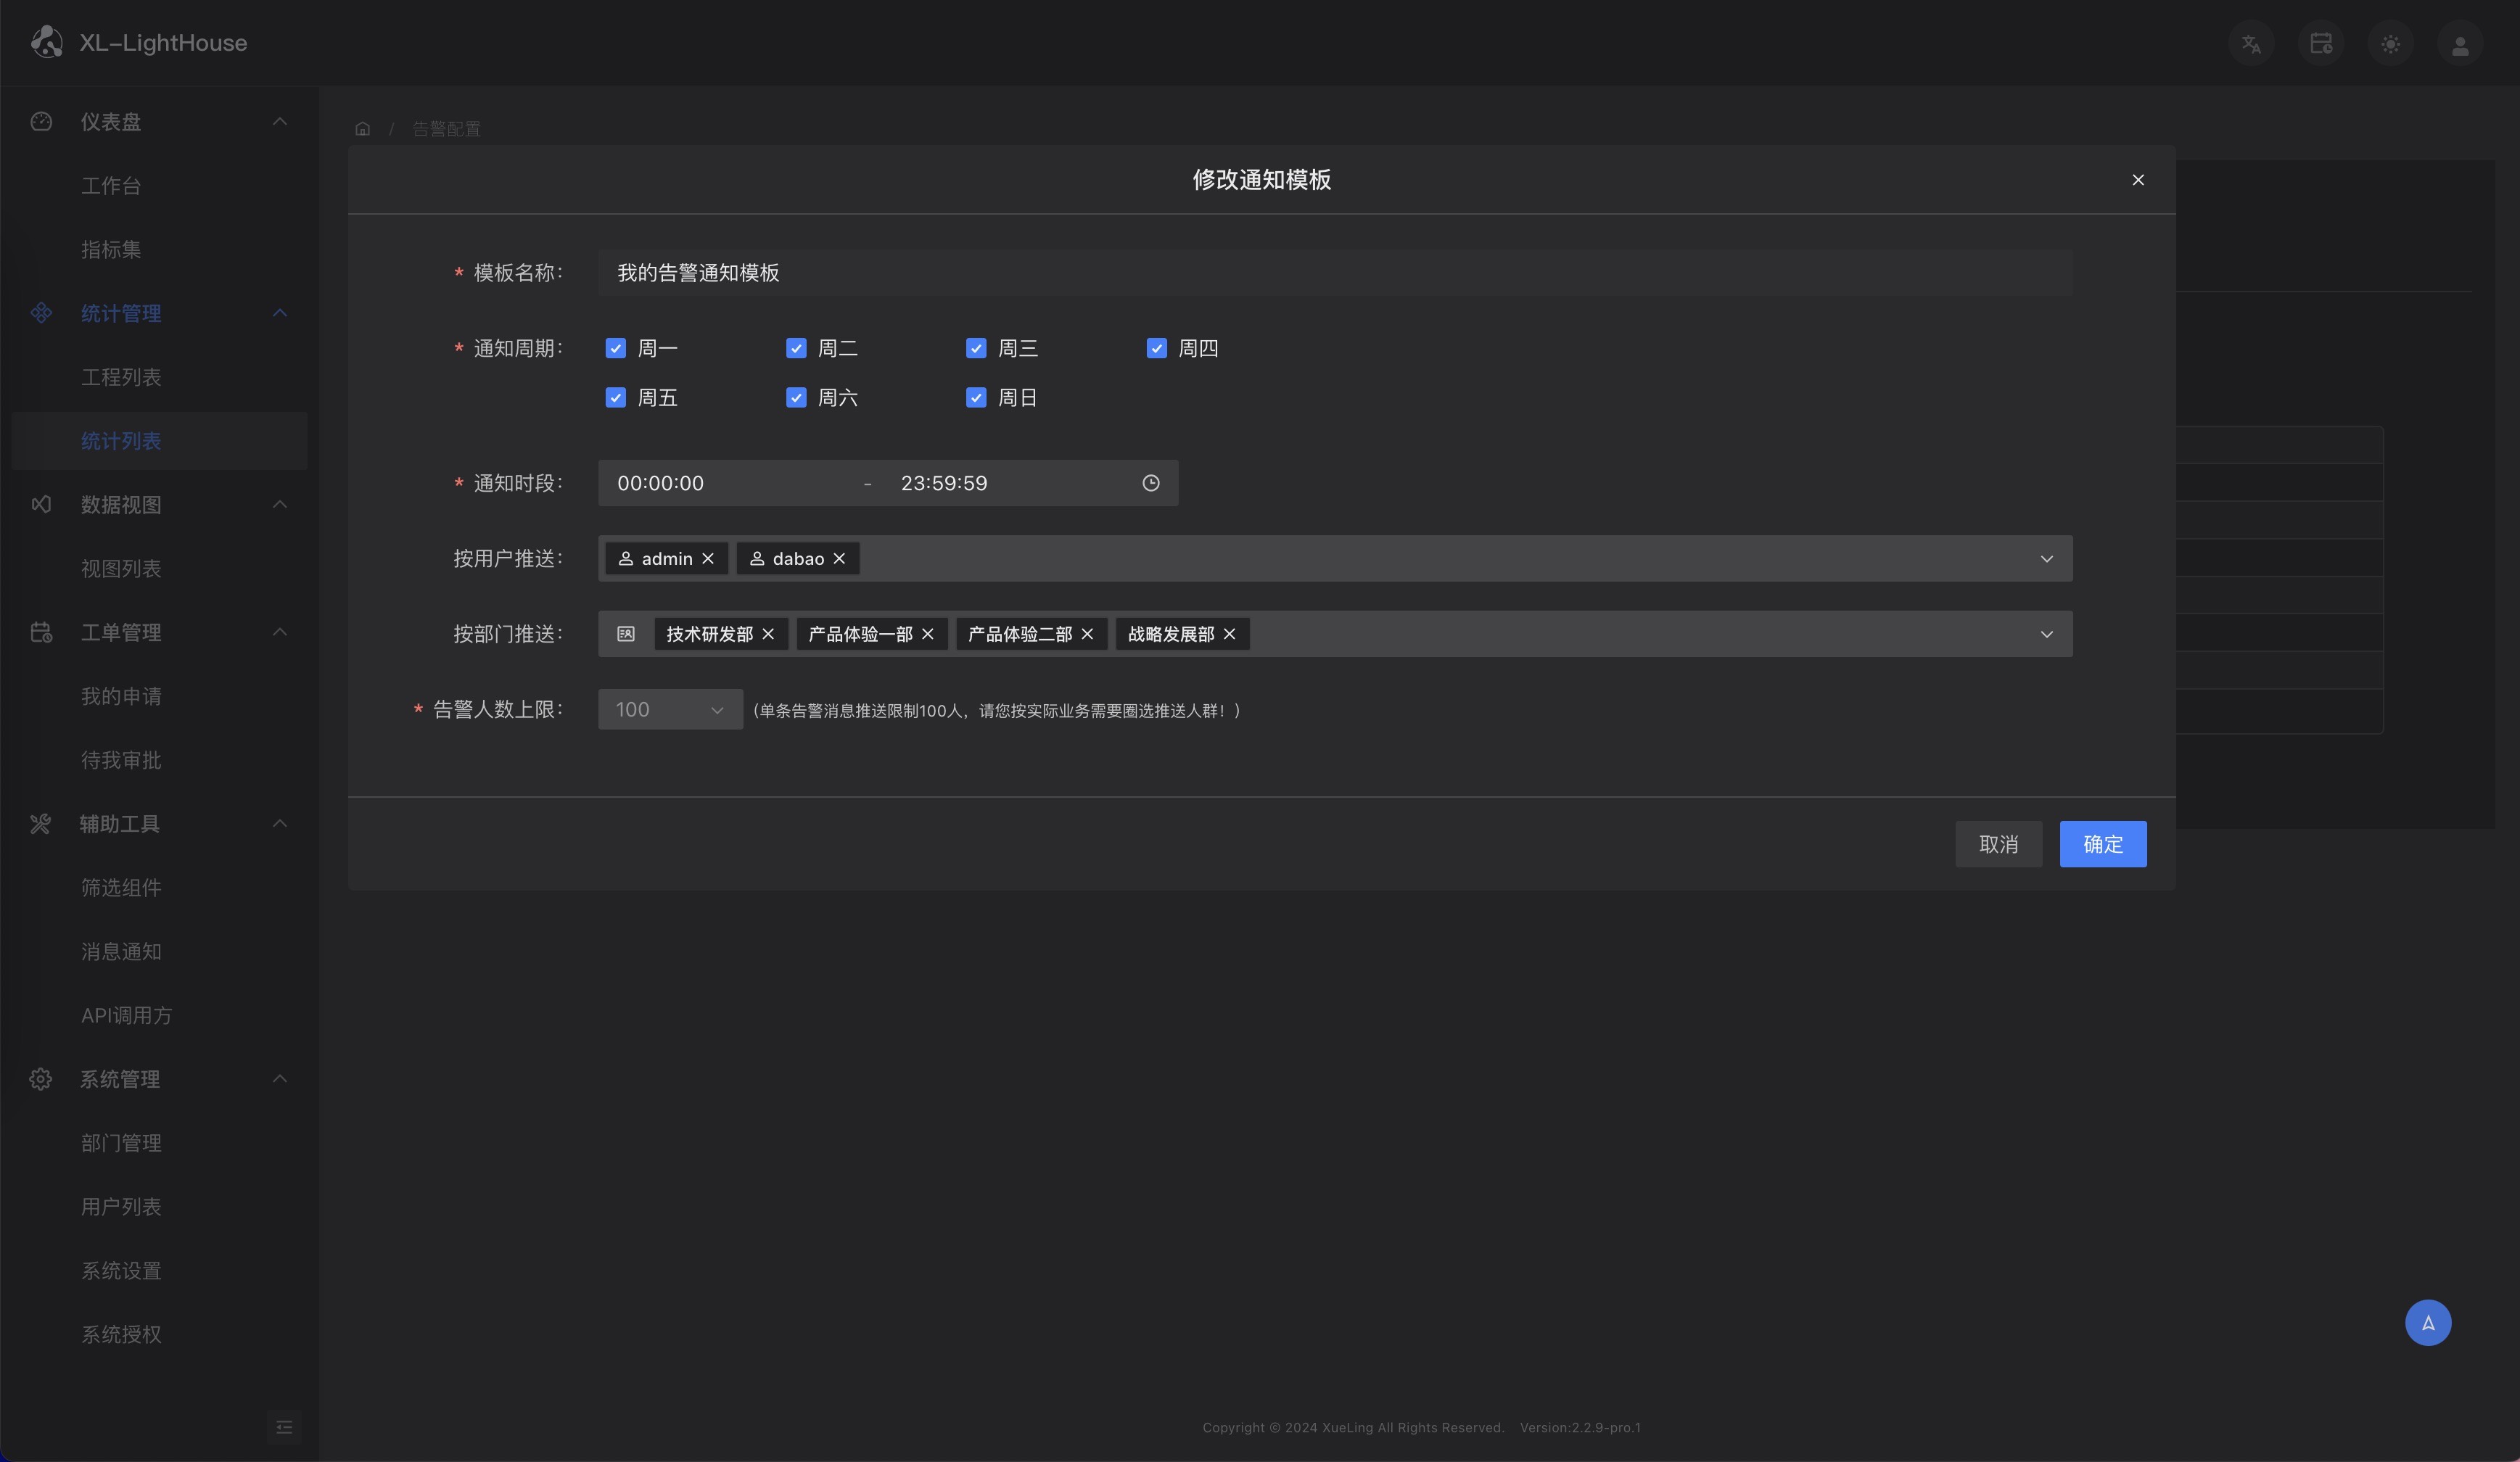The width and height of the screenshot is (2520, 1462).
Task: Collapse the 仪表盘 menu chevron
Action: 280,121
